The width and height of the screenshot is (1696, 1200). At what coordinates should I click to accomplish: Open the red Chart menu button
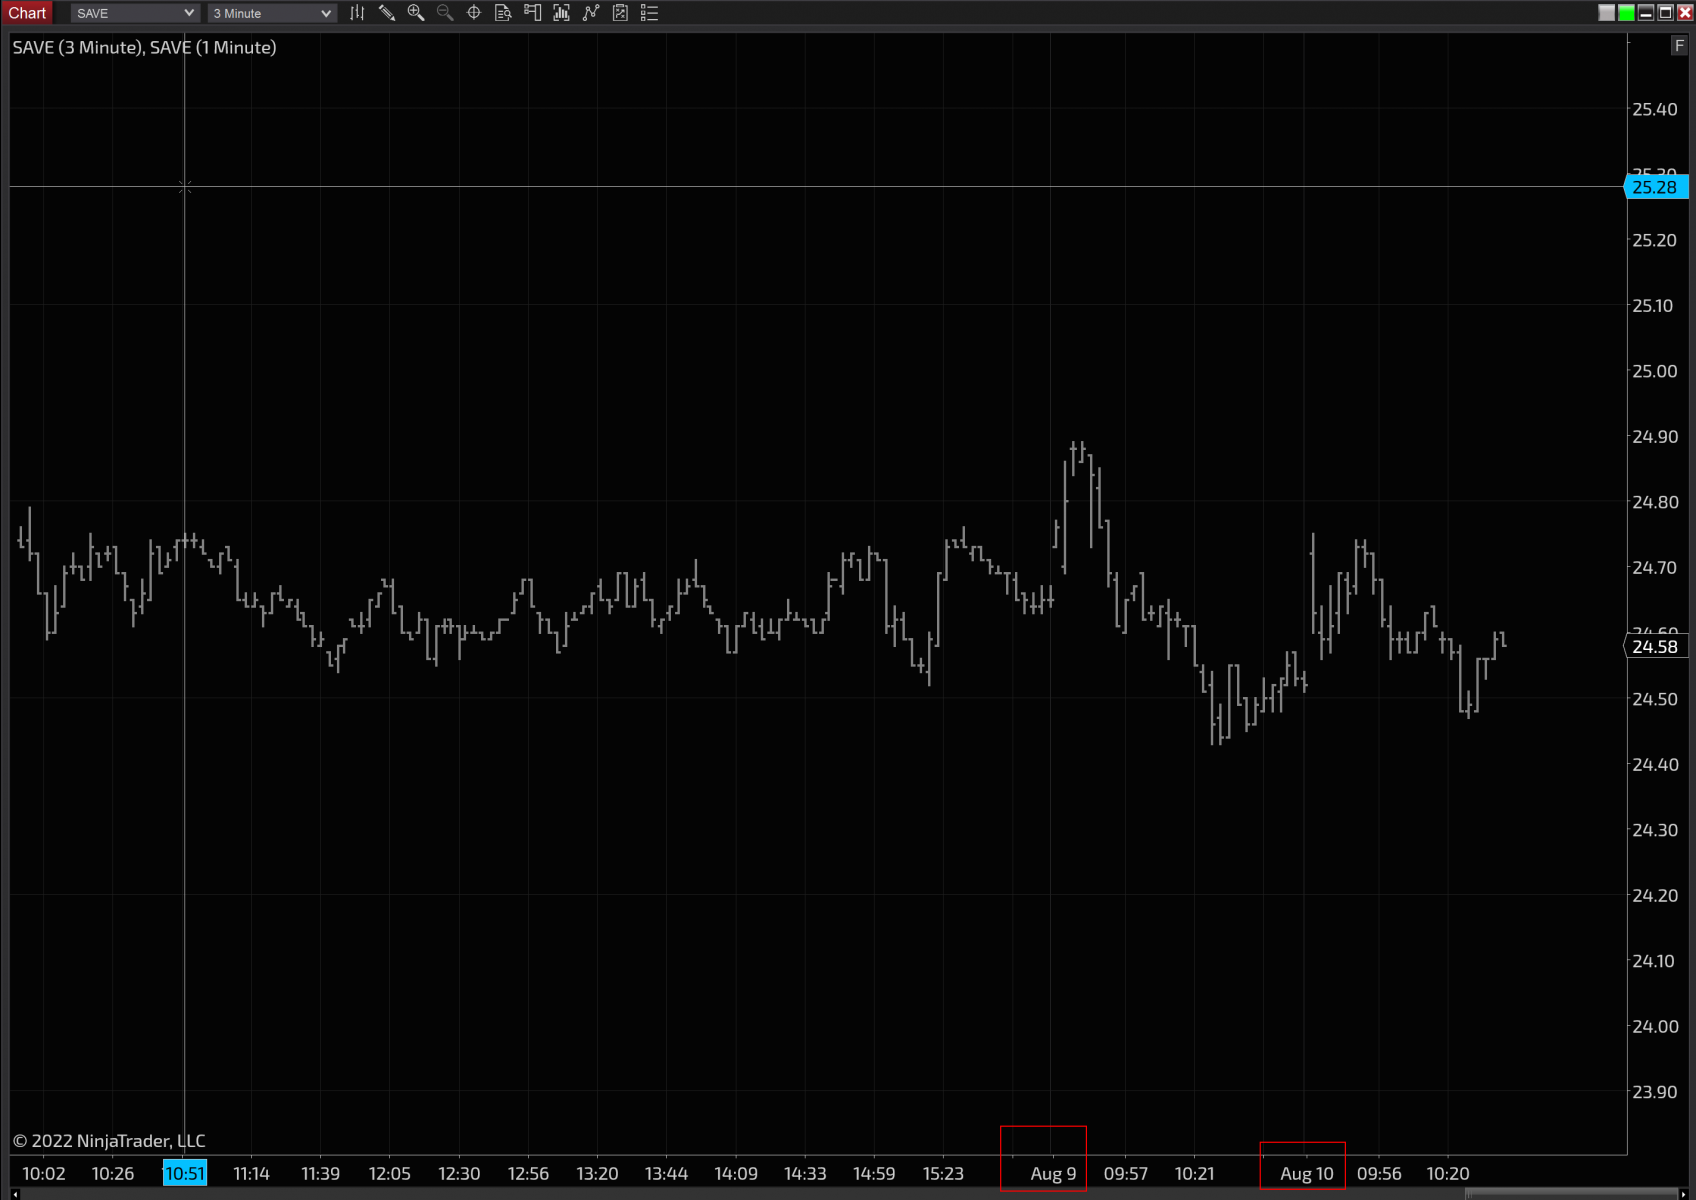point(27,13)
